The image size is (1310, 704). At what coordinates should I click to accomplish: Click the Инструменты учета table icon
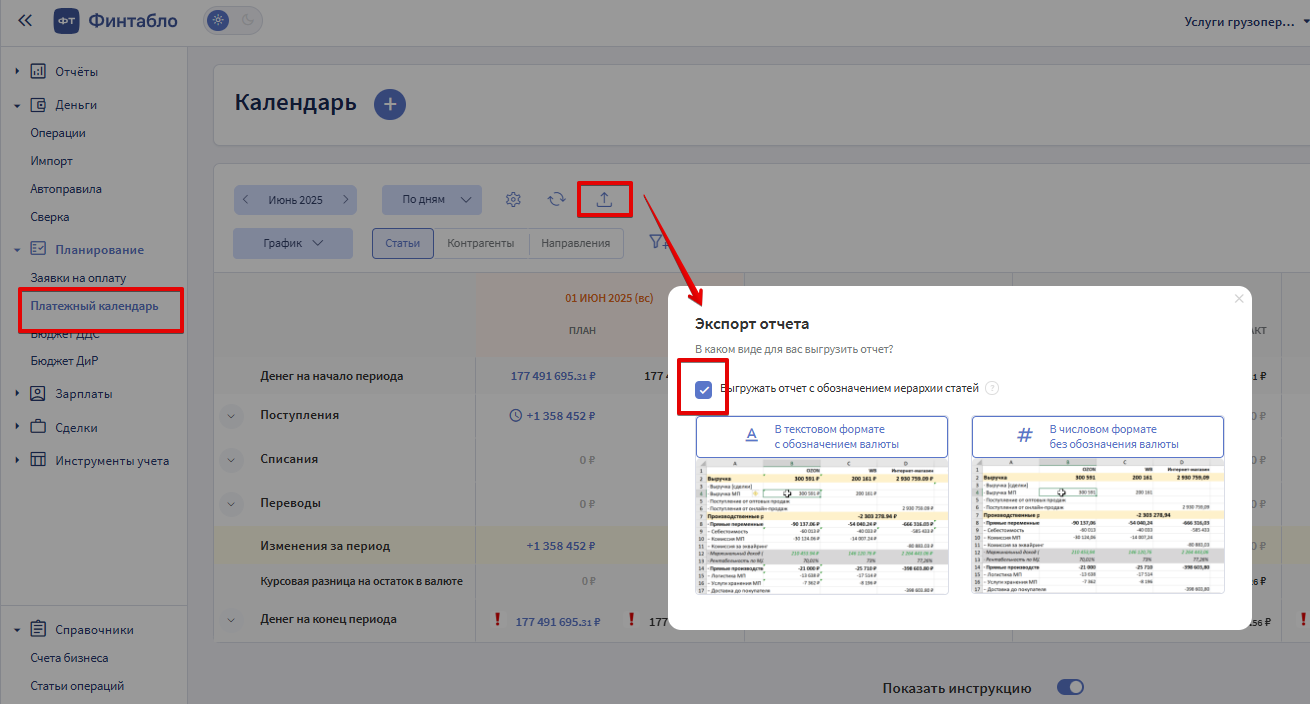(39, 460)
